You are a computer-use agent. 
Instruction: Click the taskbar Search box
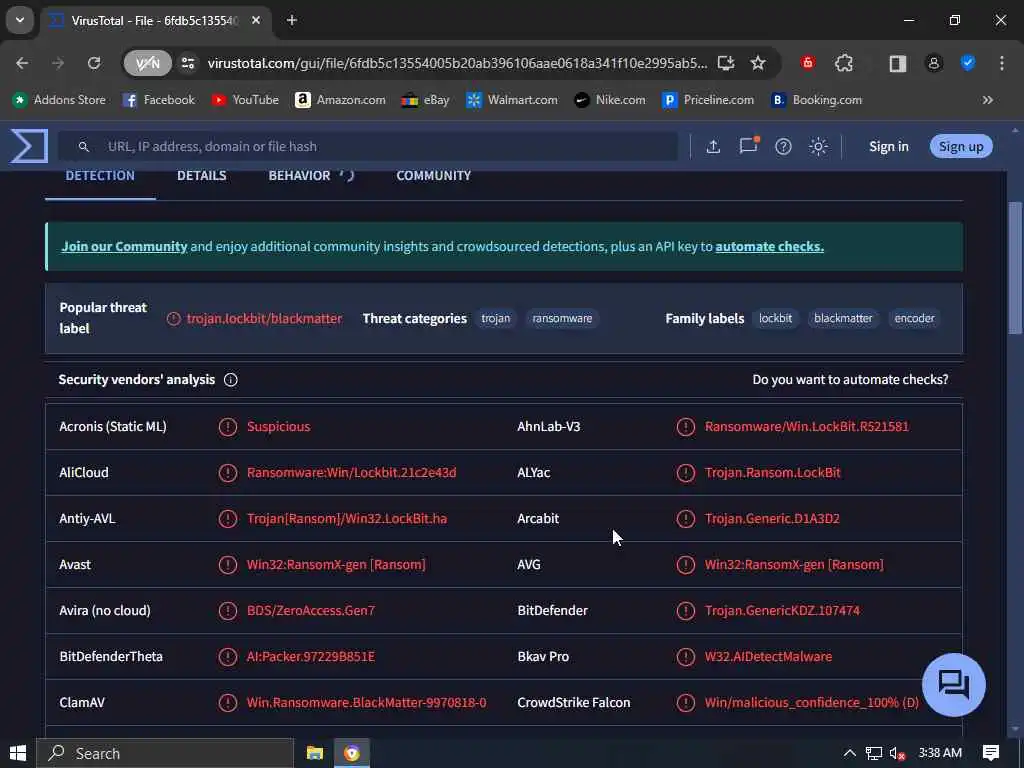[x=165, y=754]
